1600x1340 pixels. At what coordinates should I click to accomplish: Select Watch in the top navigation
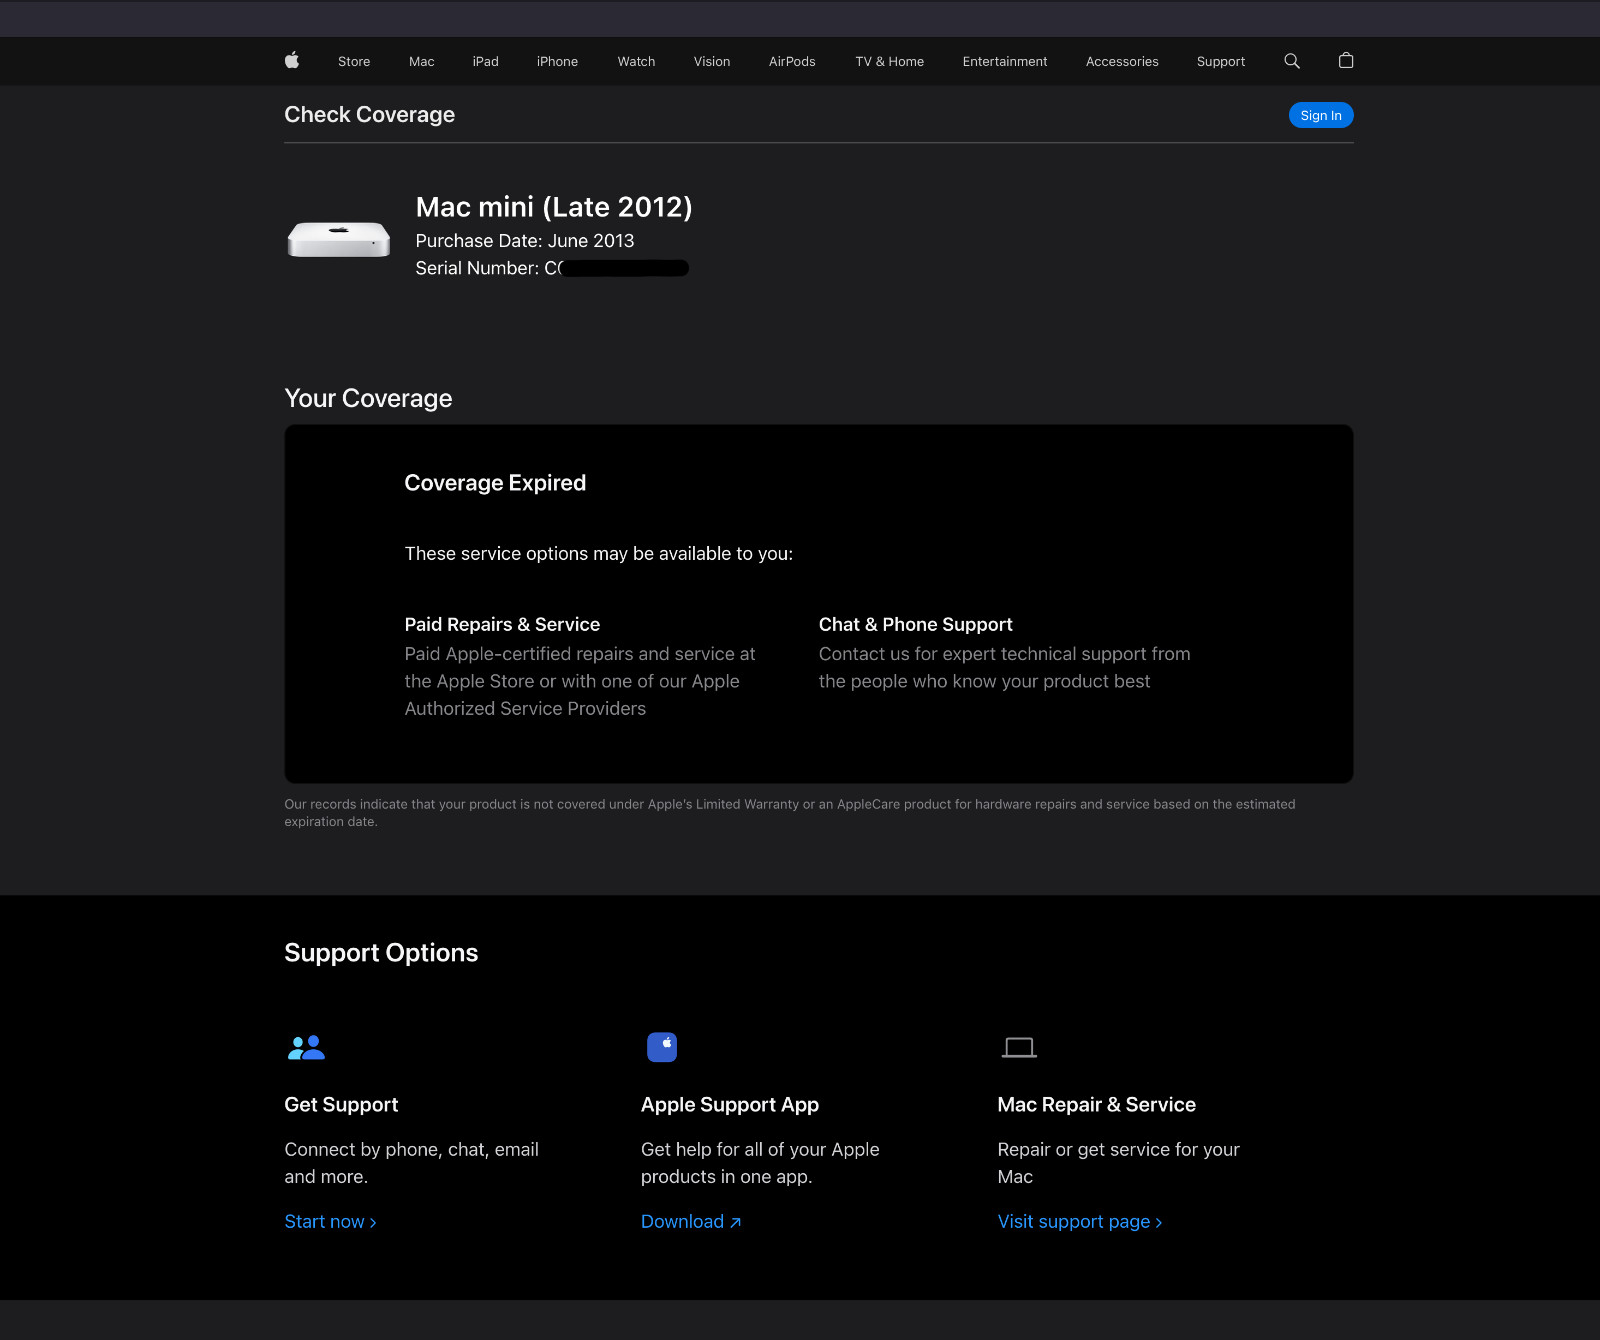[x=636, y=62]
